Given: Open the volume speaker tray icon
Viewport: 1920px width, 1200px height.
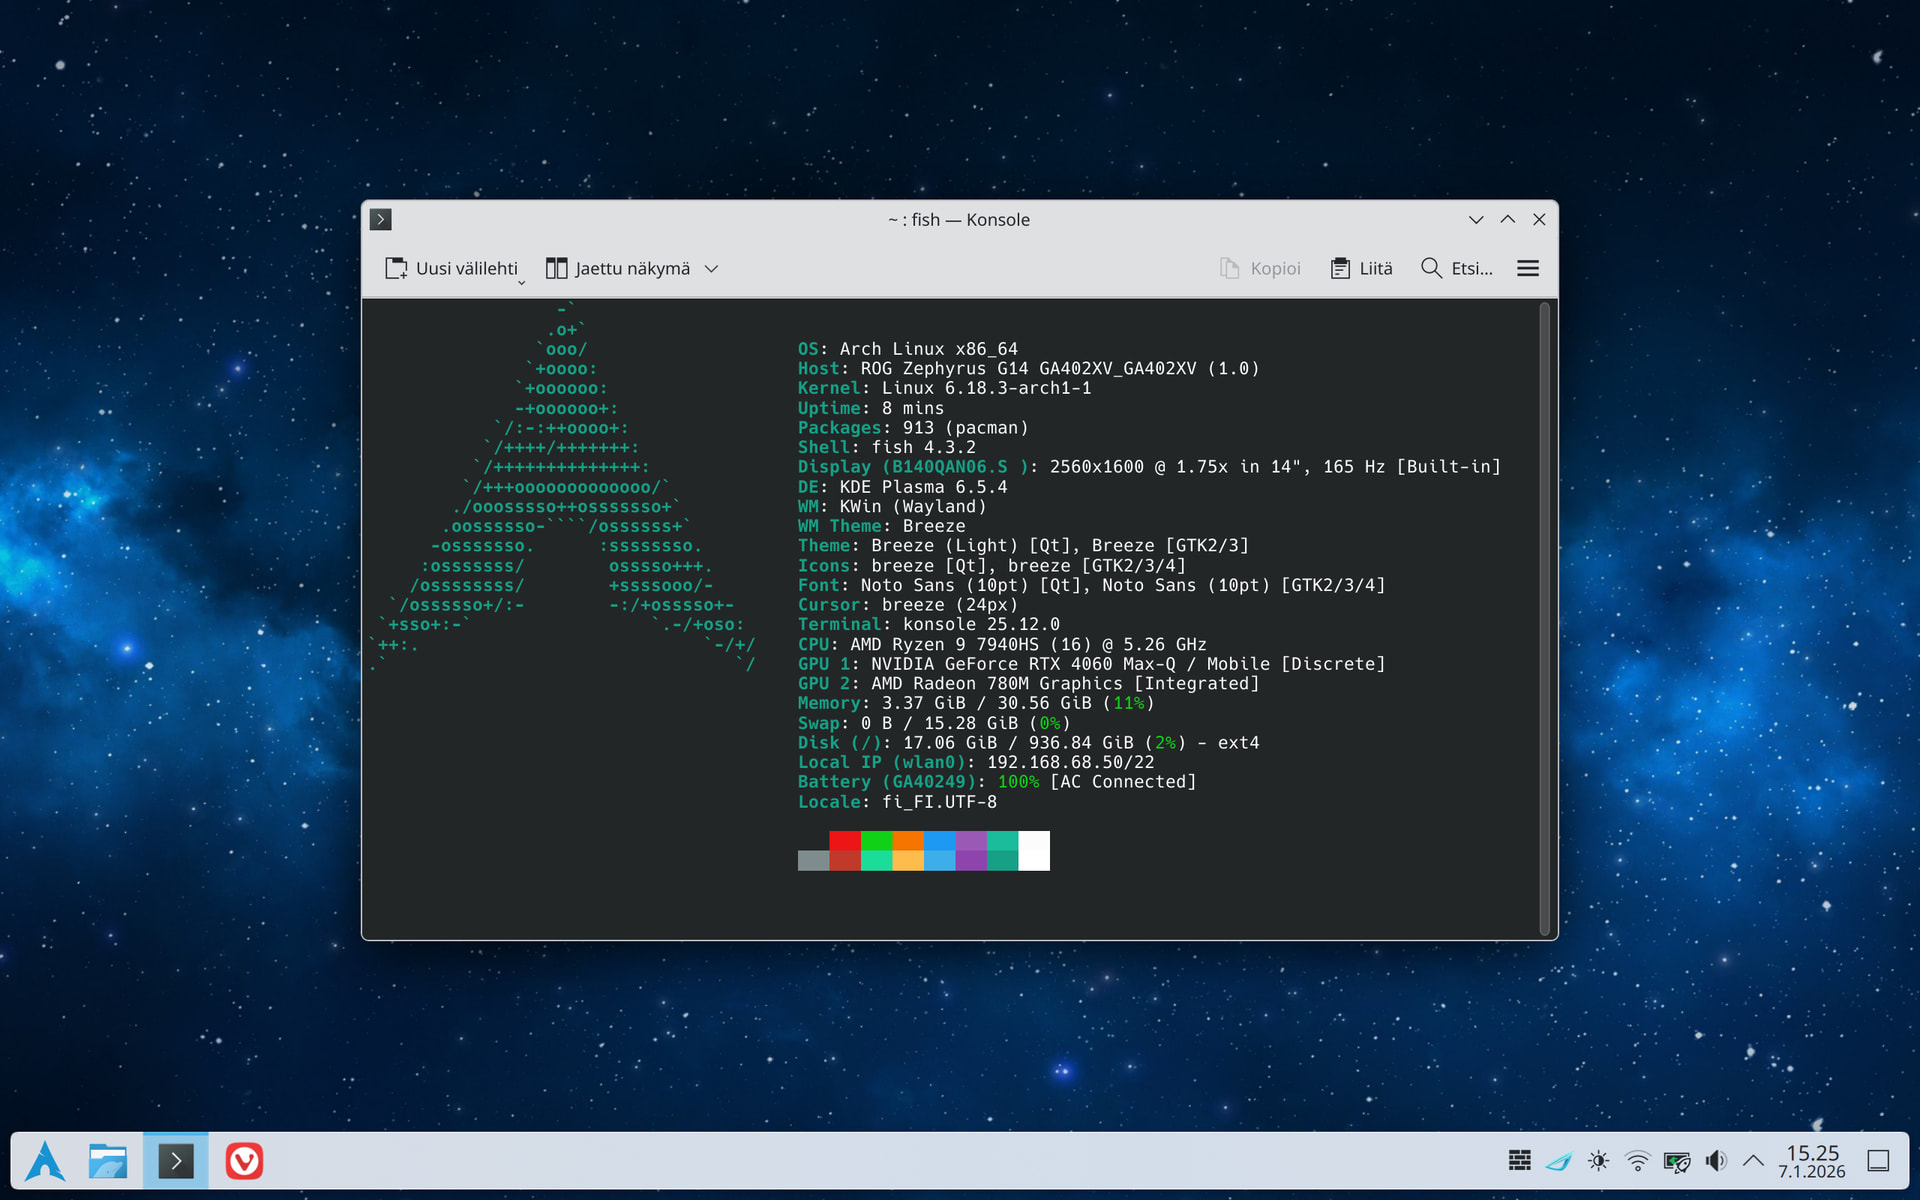Looking at the screenshot, I should point(1716,1161).
